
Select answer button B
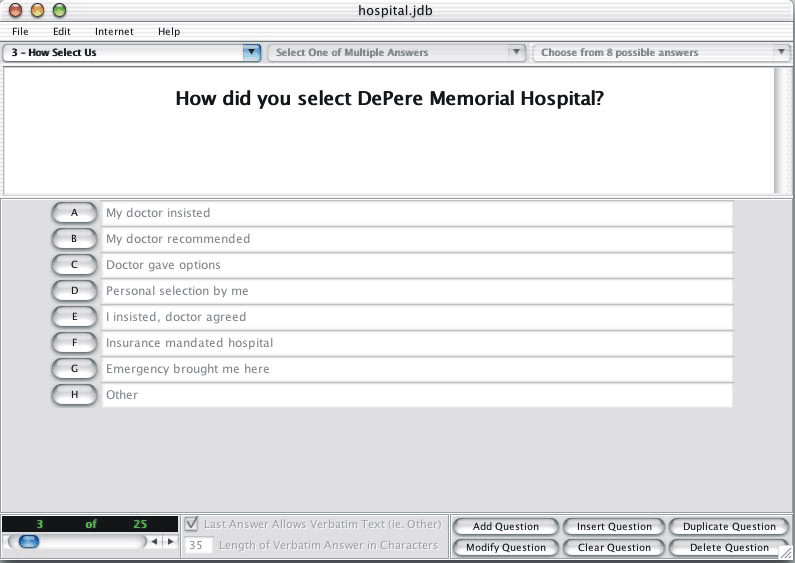point(74,239)
